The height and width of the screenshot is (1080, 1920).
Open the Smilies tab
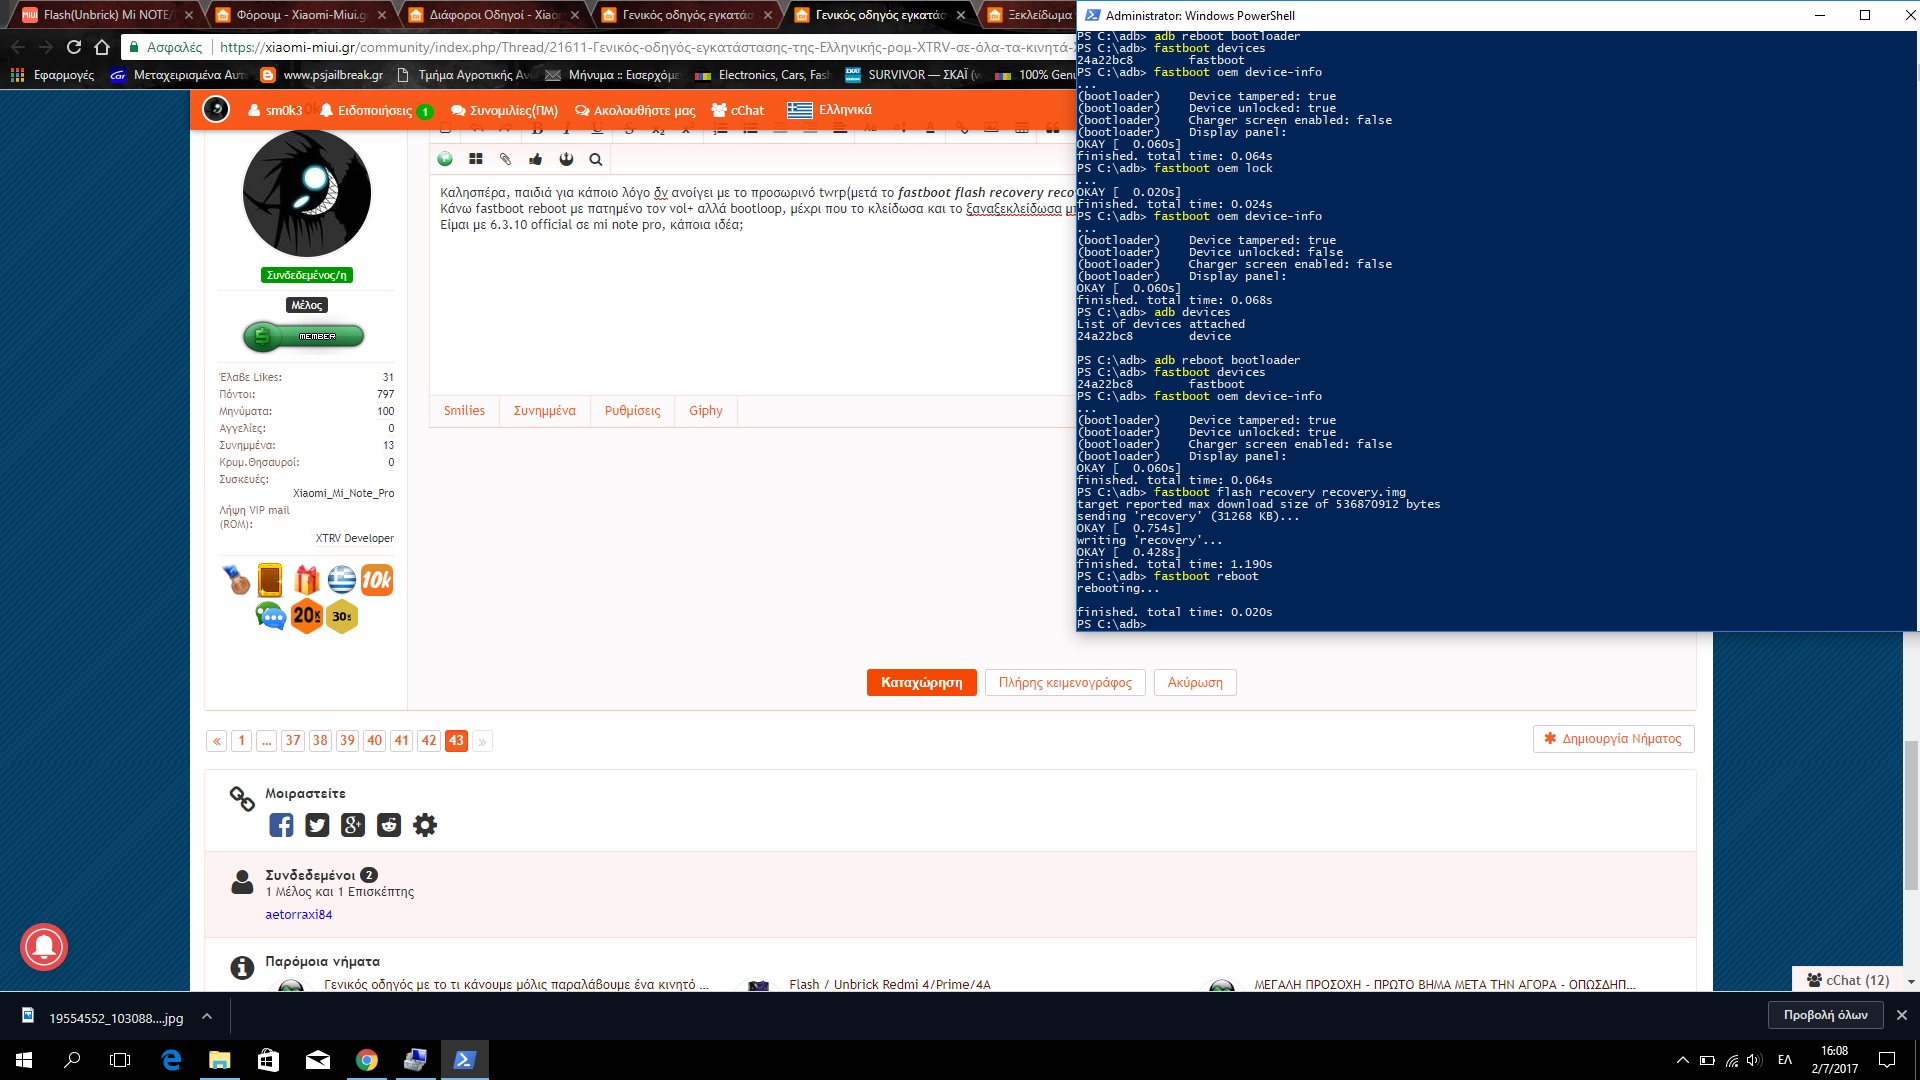464,411
